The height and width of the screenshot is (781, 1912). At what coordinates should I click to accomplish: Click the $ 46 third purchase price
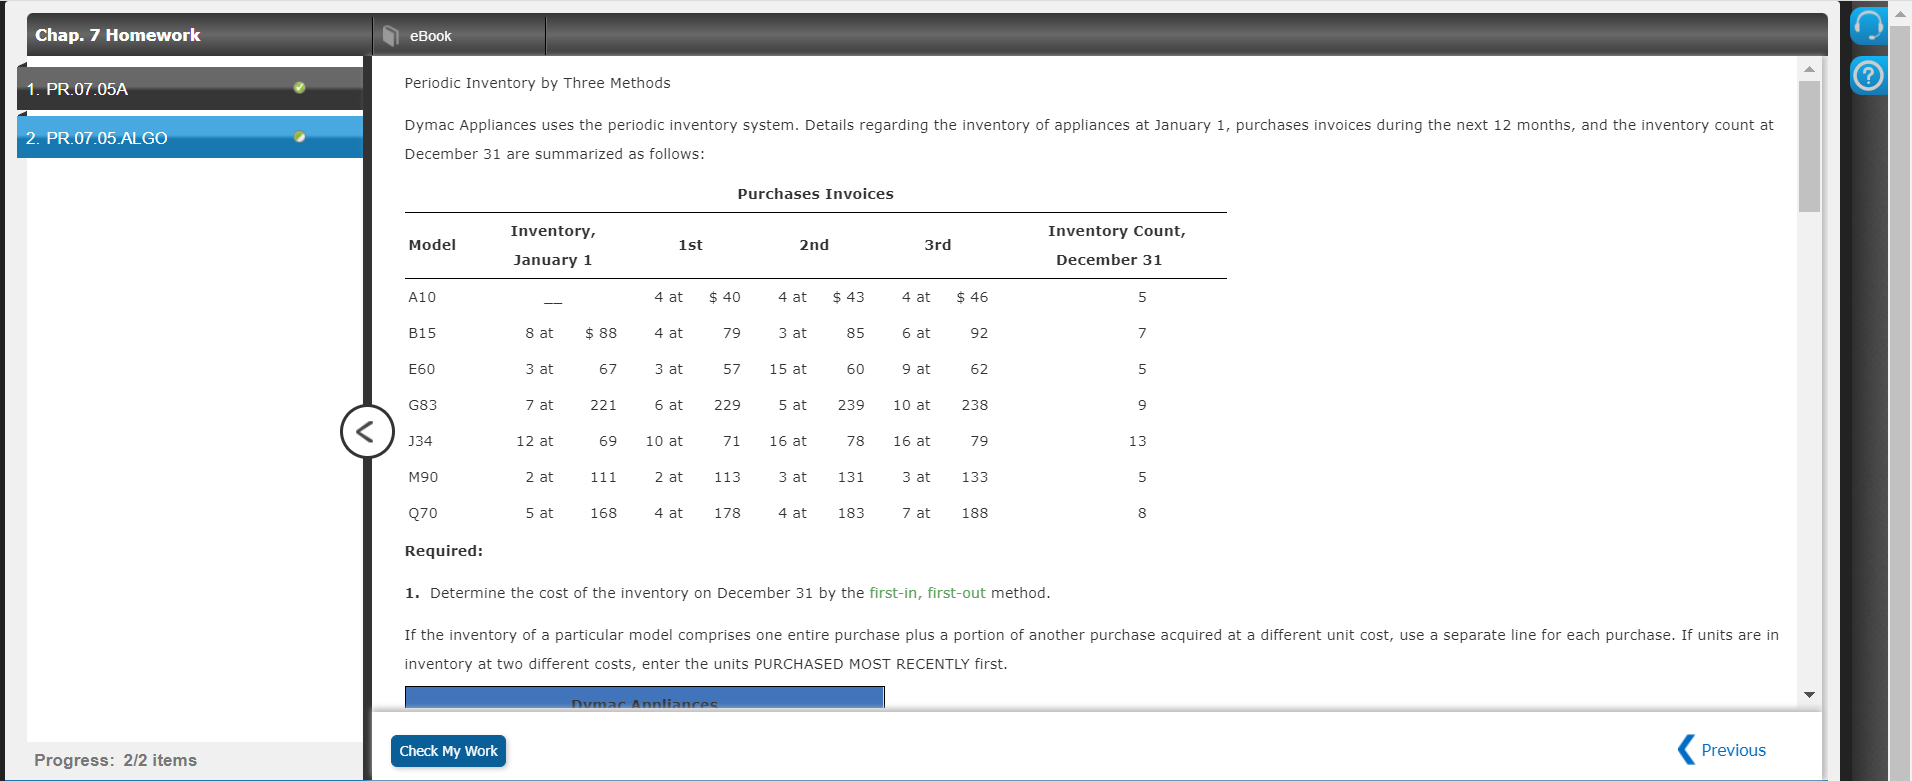click(972, 297)
